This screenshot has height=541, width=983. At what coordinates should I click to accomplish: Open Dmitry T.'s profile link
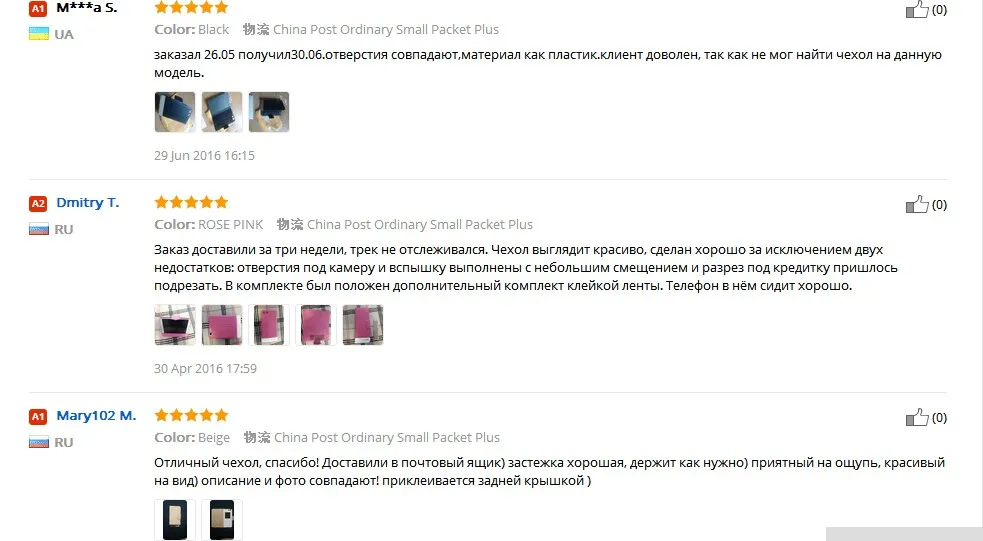(x=88, y=202)
